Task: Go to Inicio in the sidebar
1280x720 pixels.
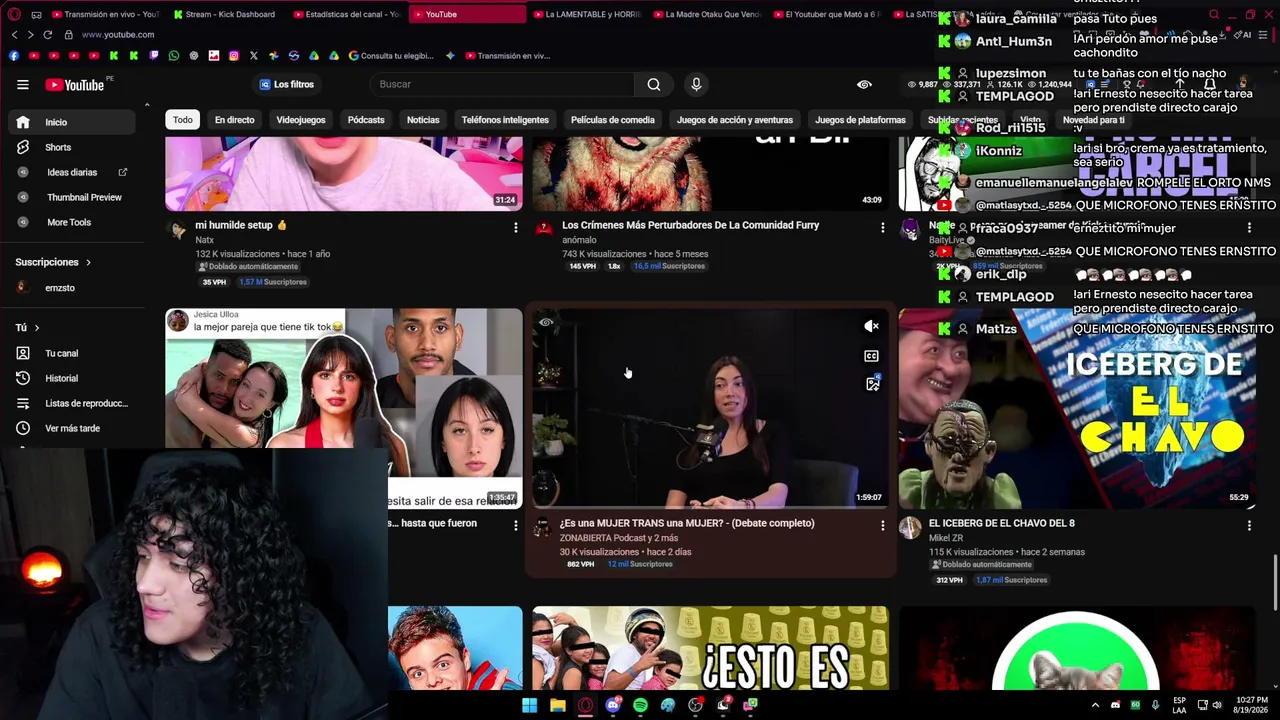Action: [x=70, y=122]
